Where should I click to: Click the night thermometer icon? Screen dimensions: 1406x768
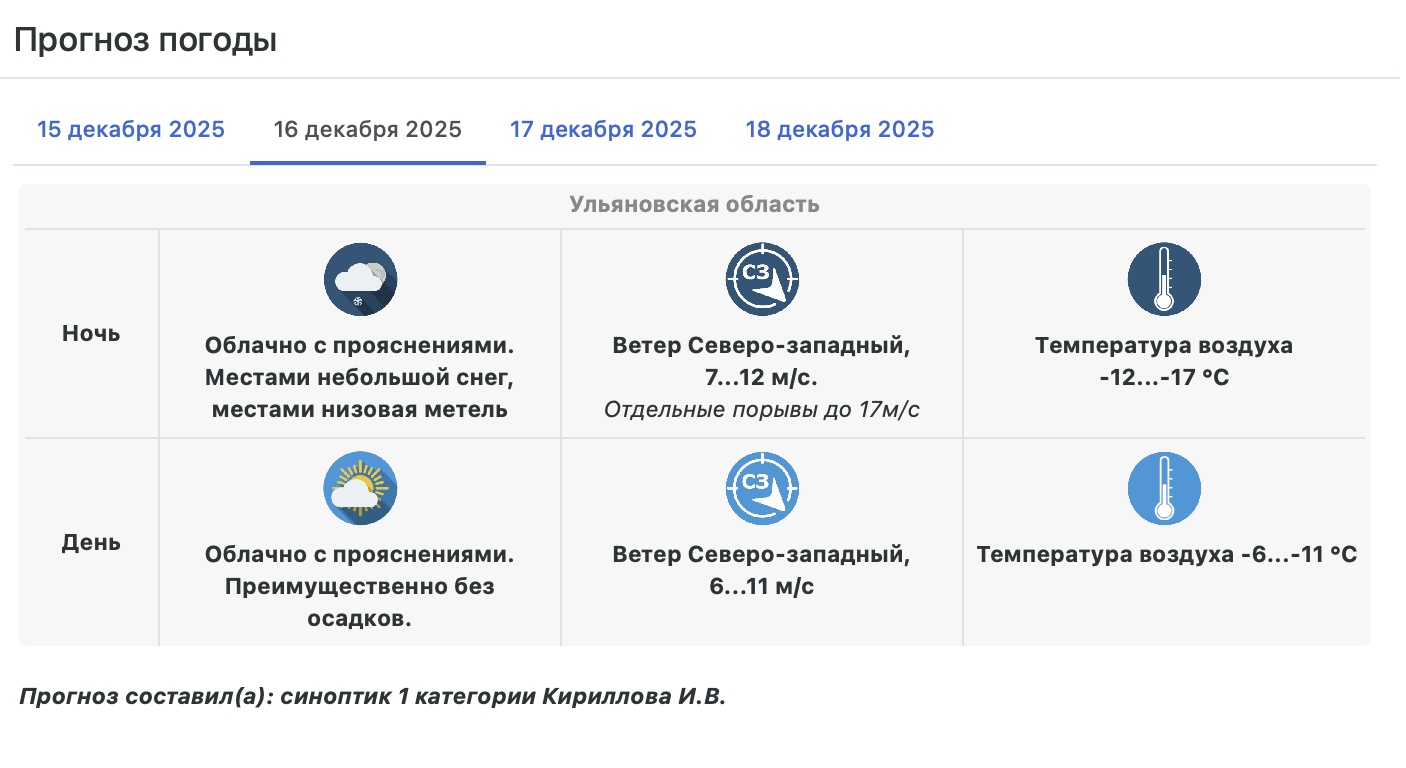(1164, 279)
